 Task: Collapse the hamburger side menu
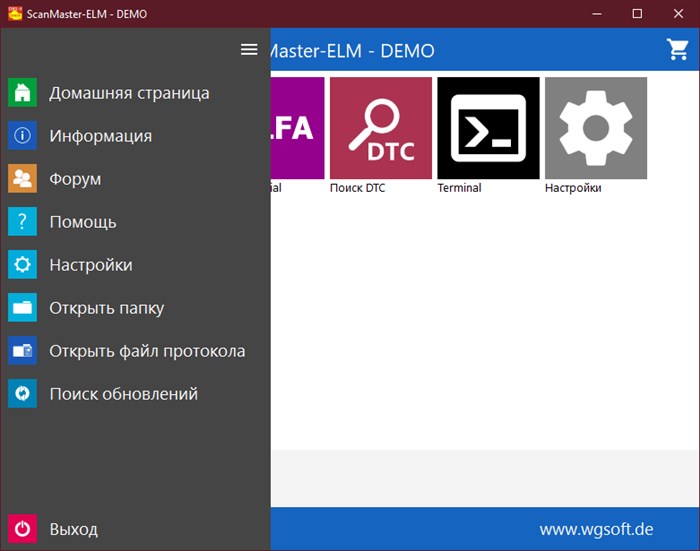(x=249, y=50)
